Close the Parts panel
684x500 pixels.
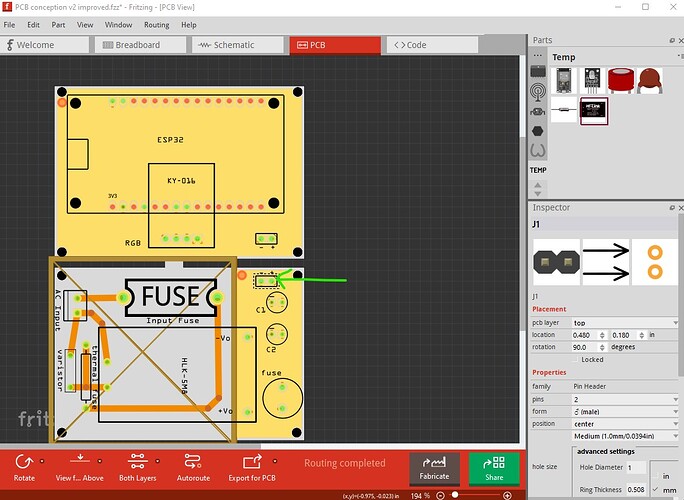coord(681,41)
